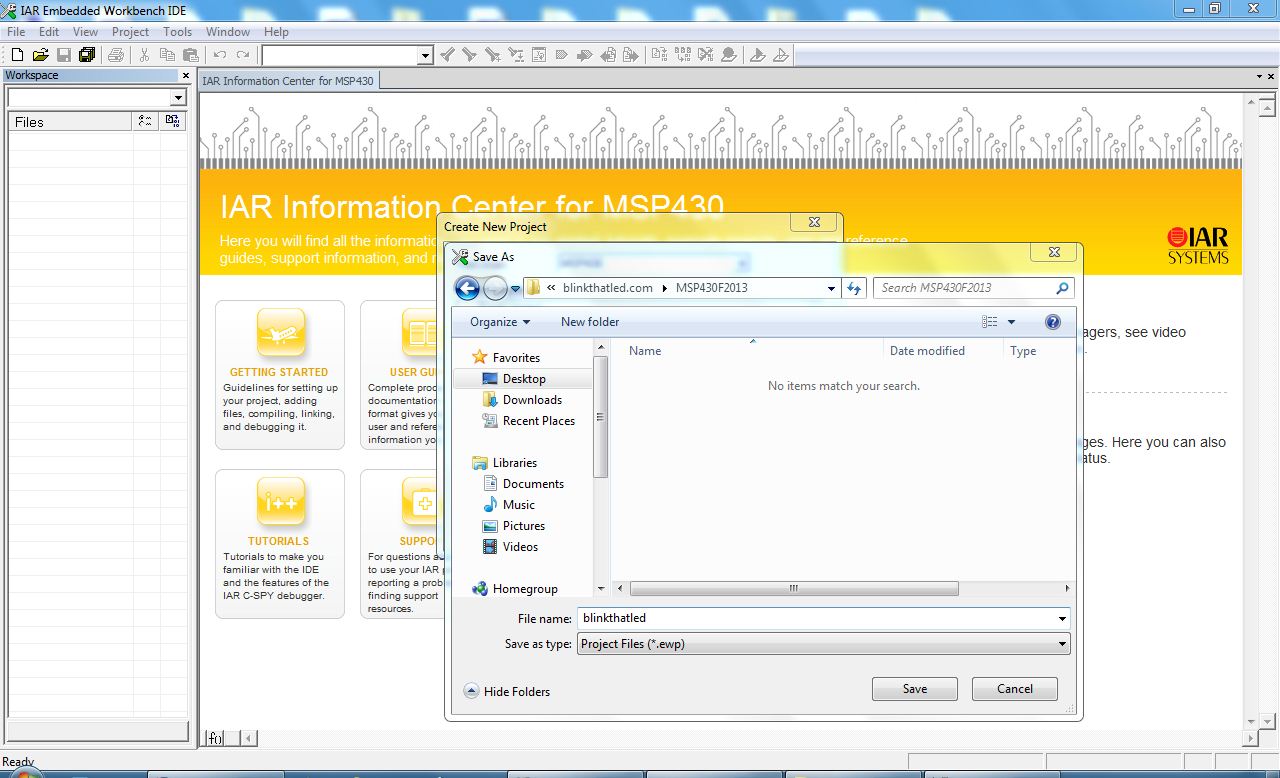Click the Paste clipboard icon
The height and width of the screenshot is (778, 1280).
[x=191, y=55]
